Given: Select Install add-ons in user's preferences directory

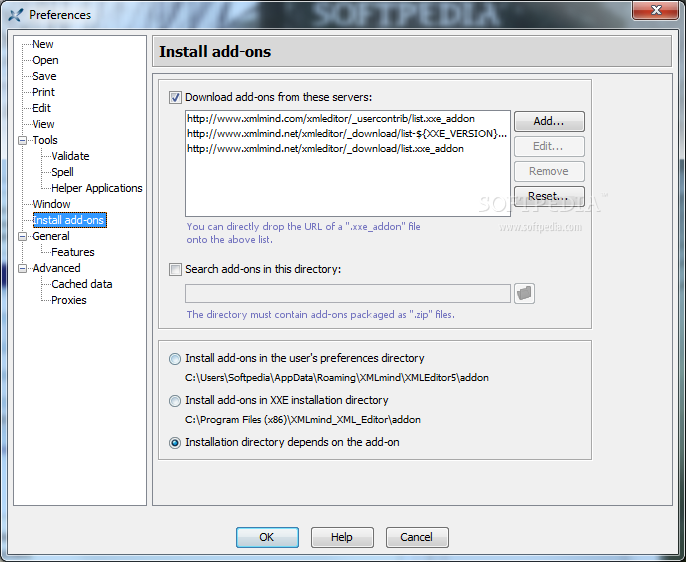Looking at the screenshot, I should point(175,359).
